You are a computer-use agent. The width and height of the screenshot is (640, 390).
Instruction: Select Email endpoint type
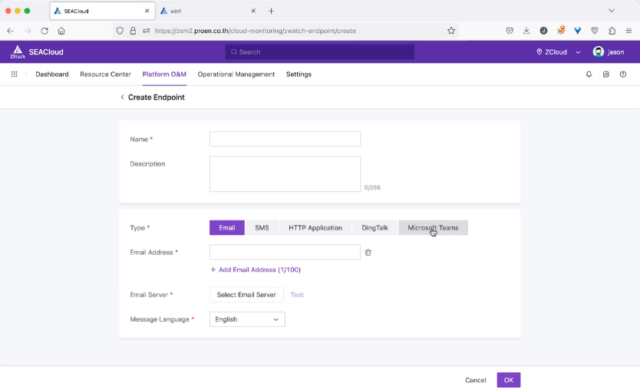227,228
